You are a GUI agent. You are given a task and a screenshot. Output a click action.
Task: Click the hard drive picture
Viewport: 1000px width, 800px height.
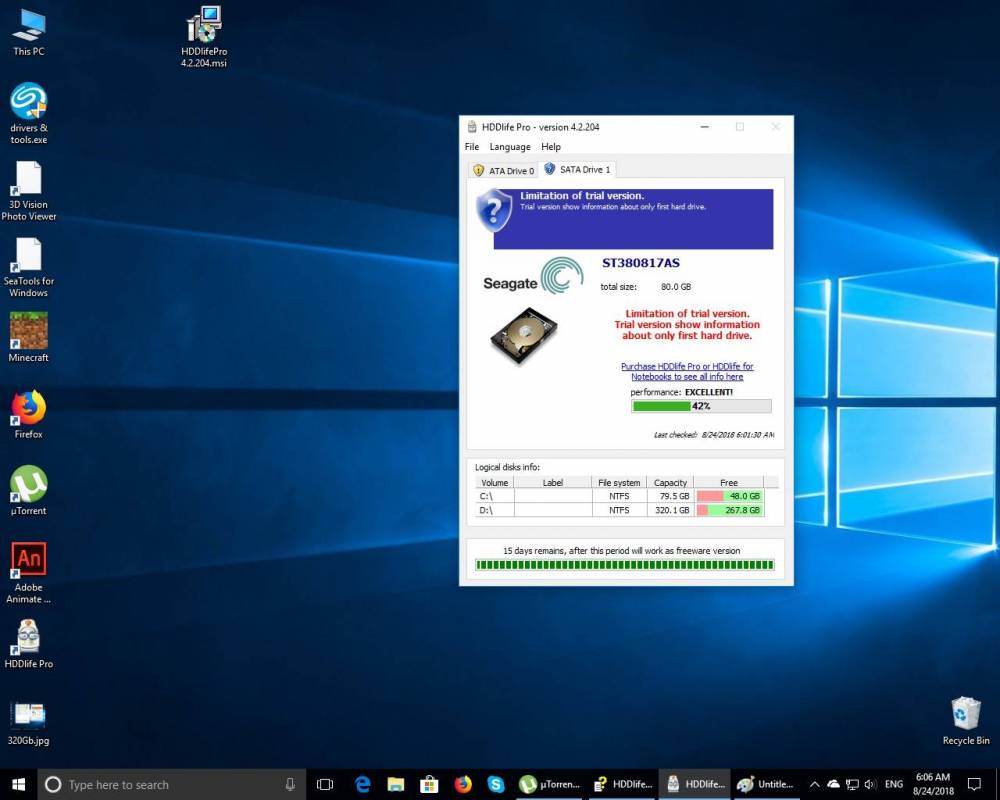coord(524,335)
